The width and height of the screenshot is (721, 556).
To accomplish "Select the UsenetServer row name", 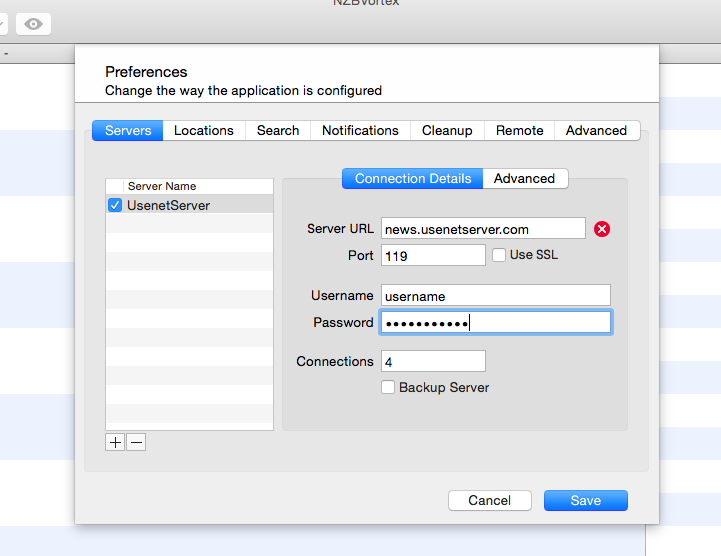I will coord(168,206).
